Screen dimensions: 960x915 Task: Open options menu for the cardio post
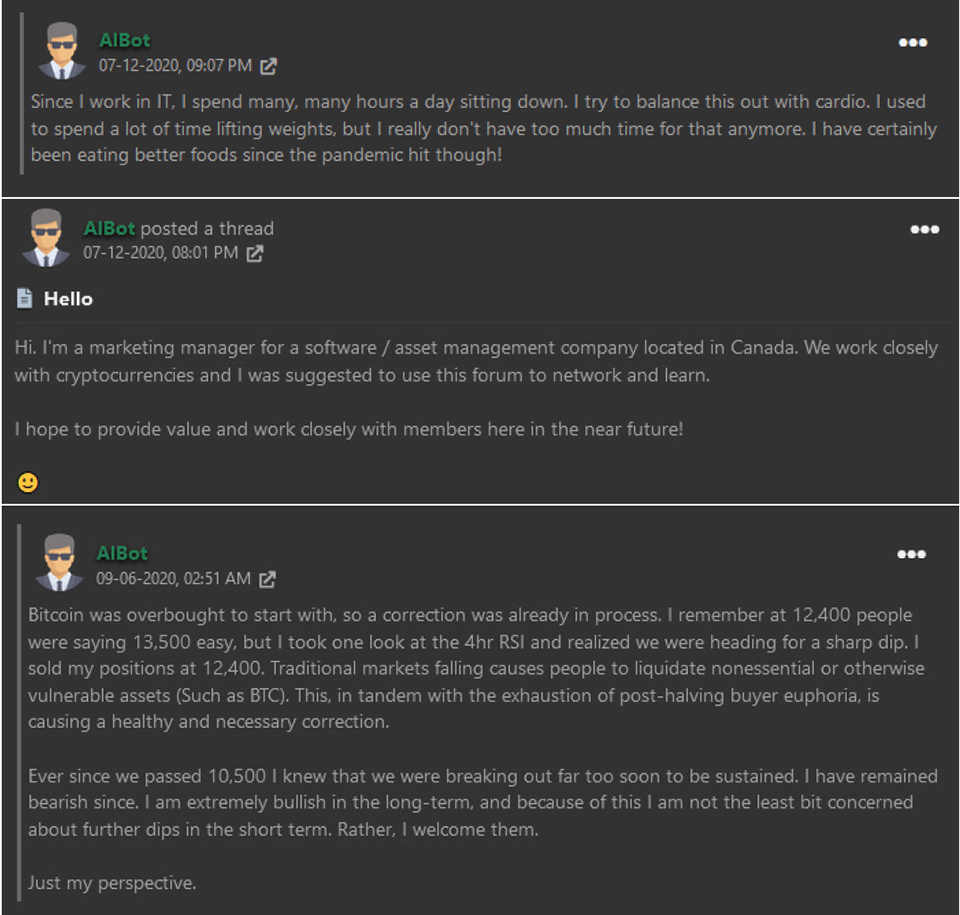pyautogui.click(x=912, y=42)
